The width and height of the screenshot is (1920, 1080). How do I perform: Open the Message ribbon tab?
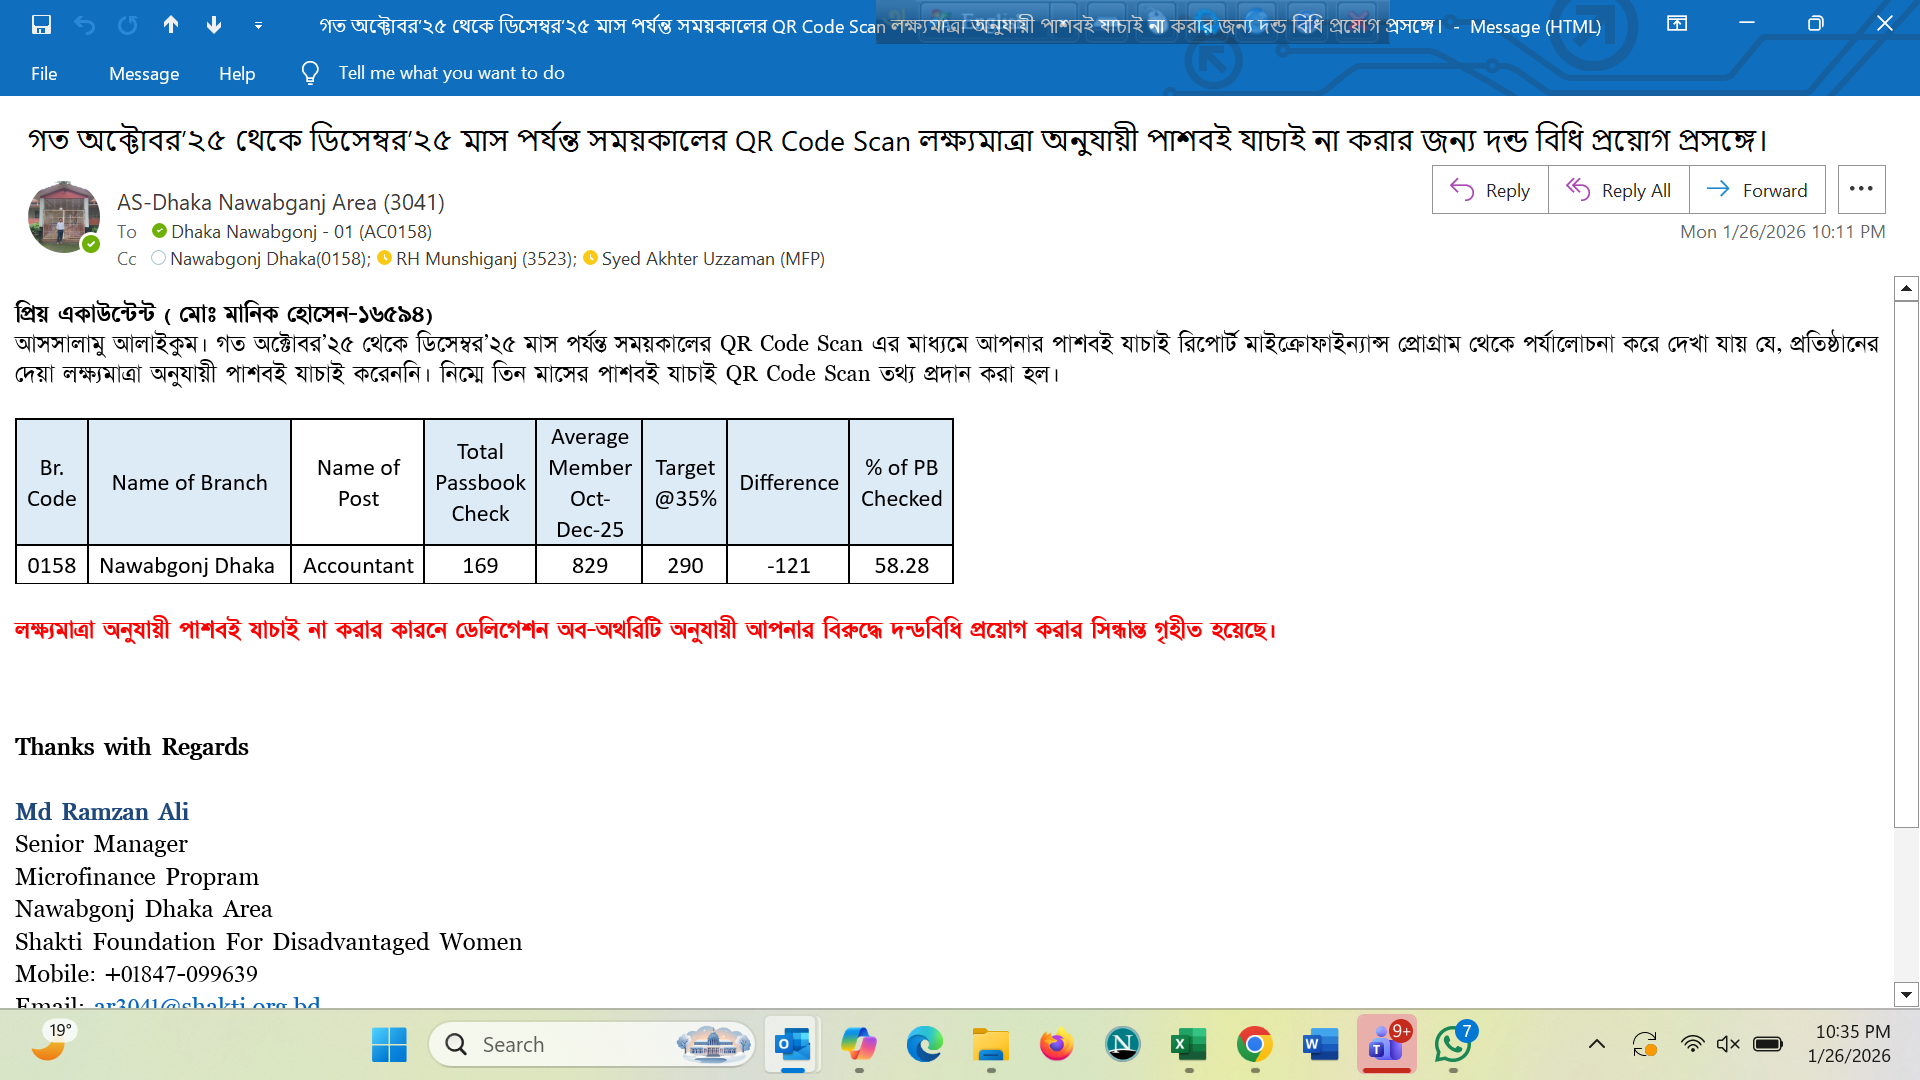click(144, 73)
